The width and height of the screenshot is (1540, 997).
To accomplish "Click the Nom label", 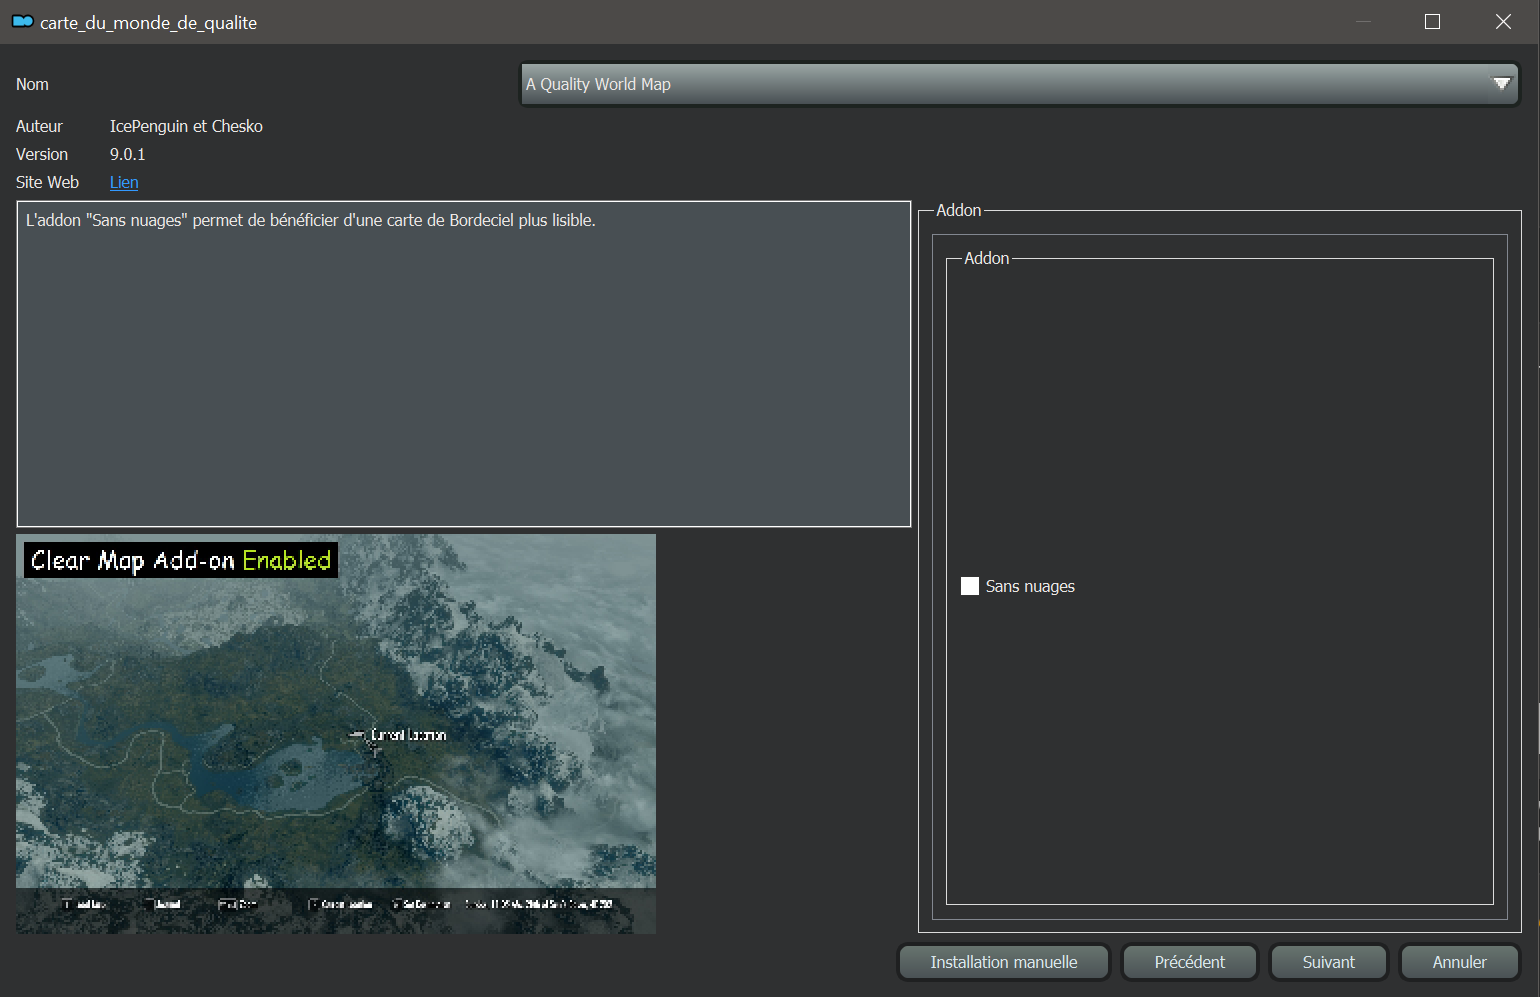I will [x=32, y=84].
